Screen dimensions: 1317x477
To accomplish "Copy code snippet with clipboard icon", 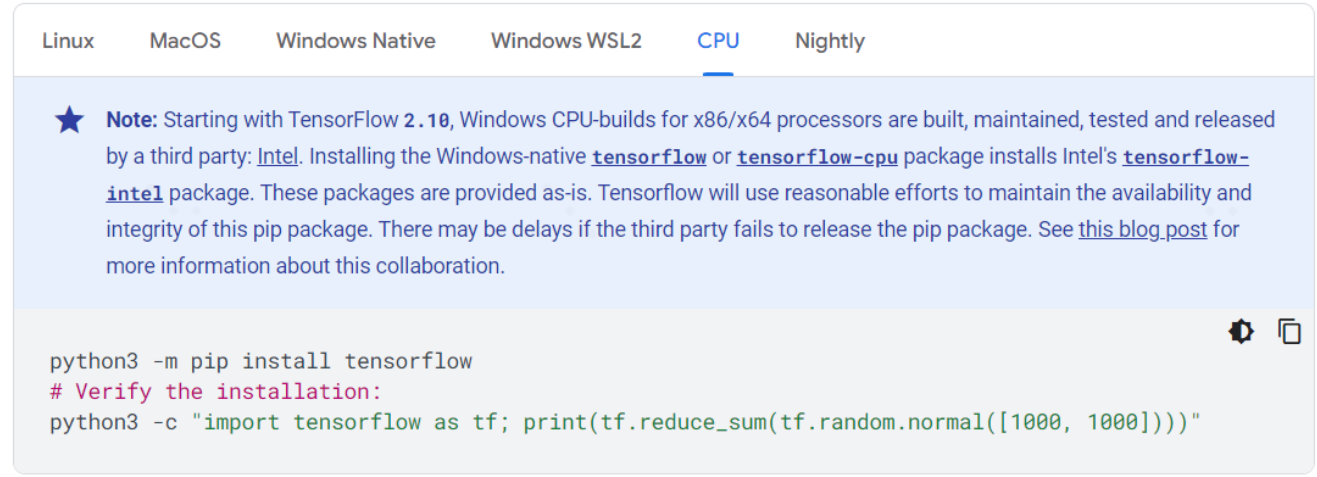I will (x=1289, y=331).
